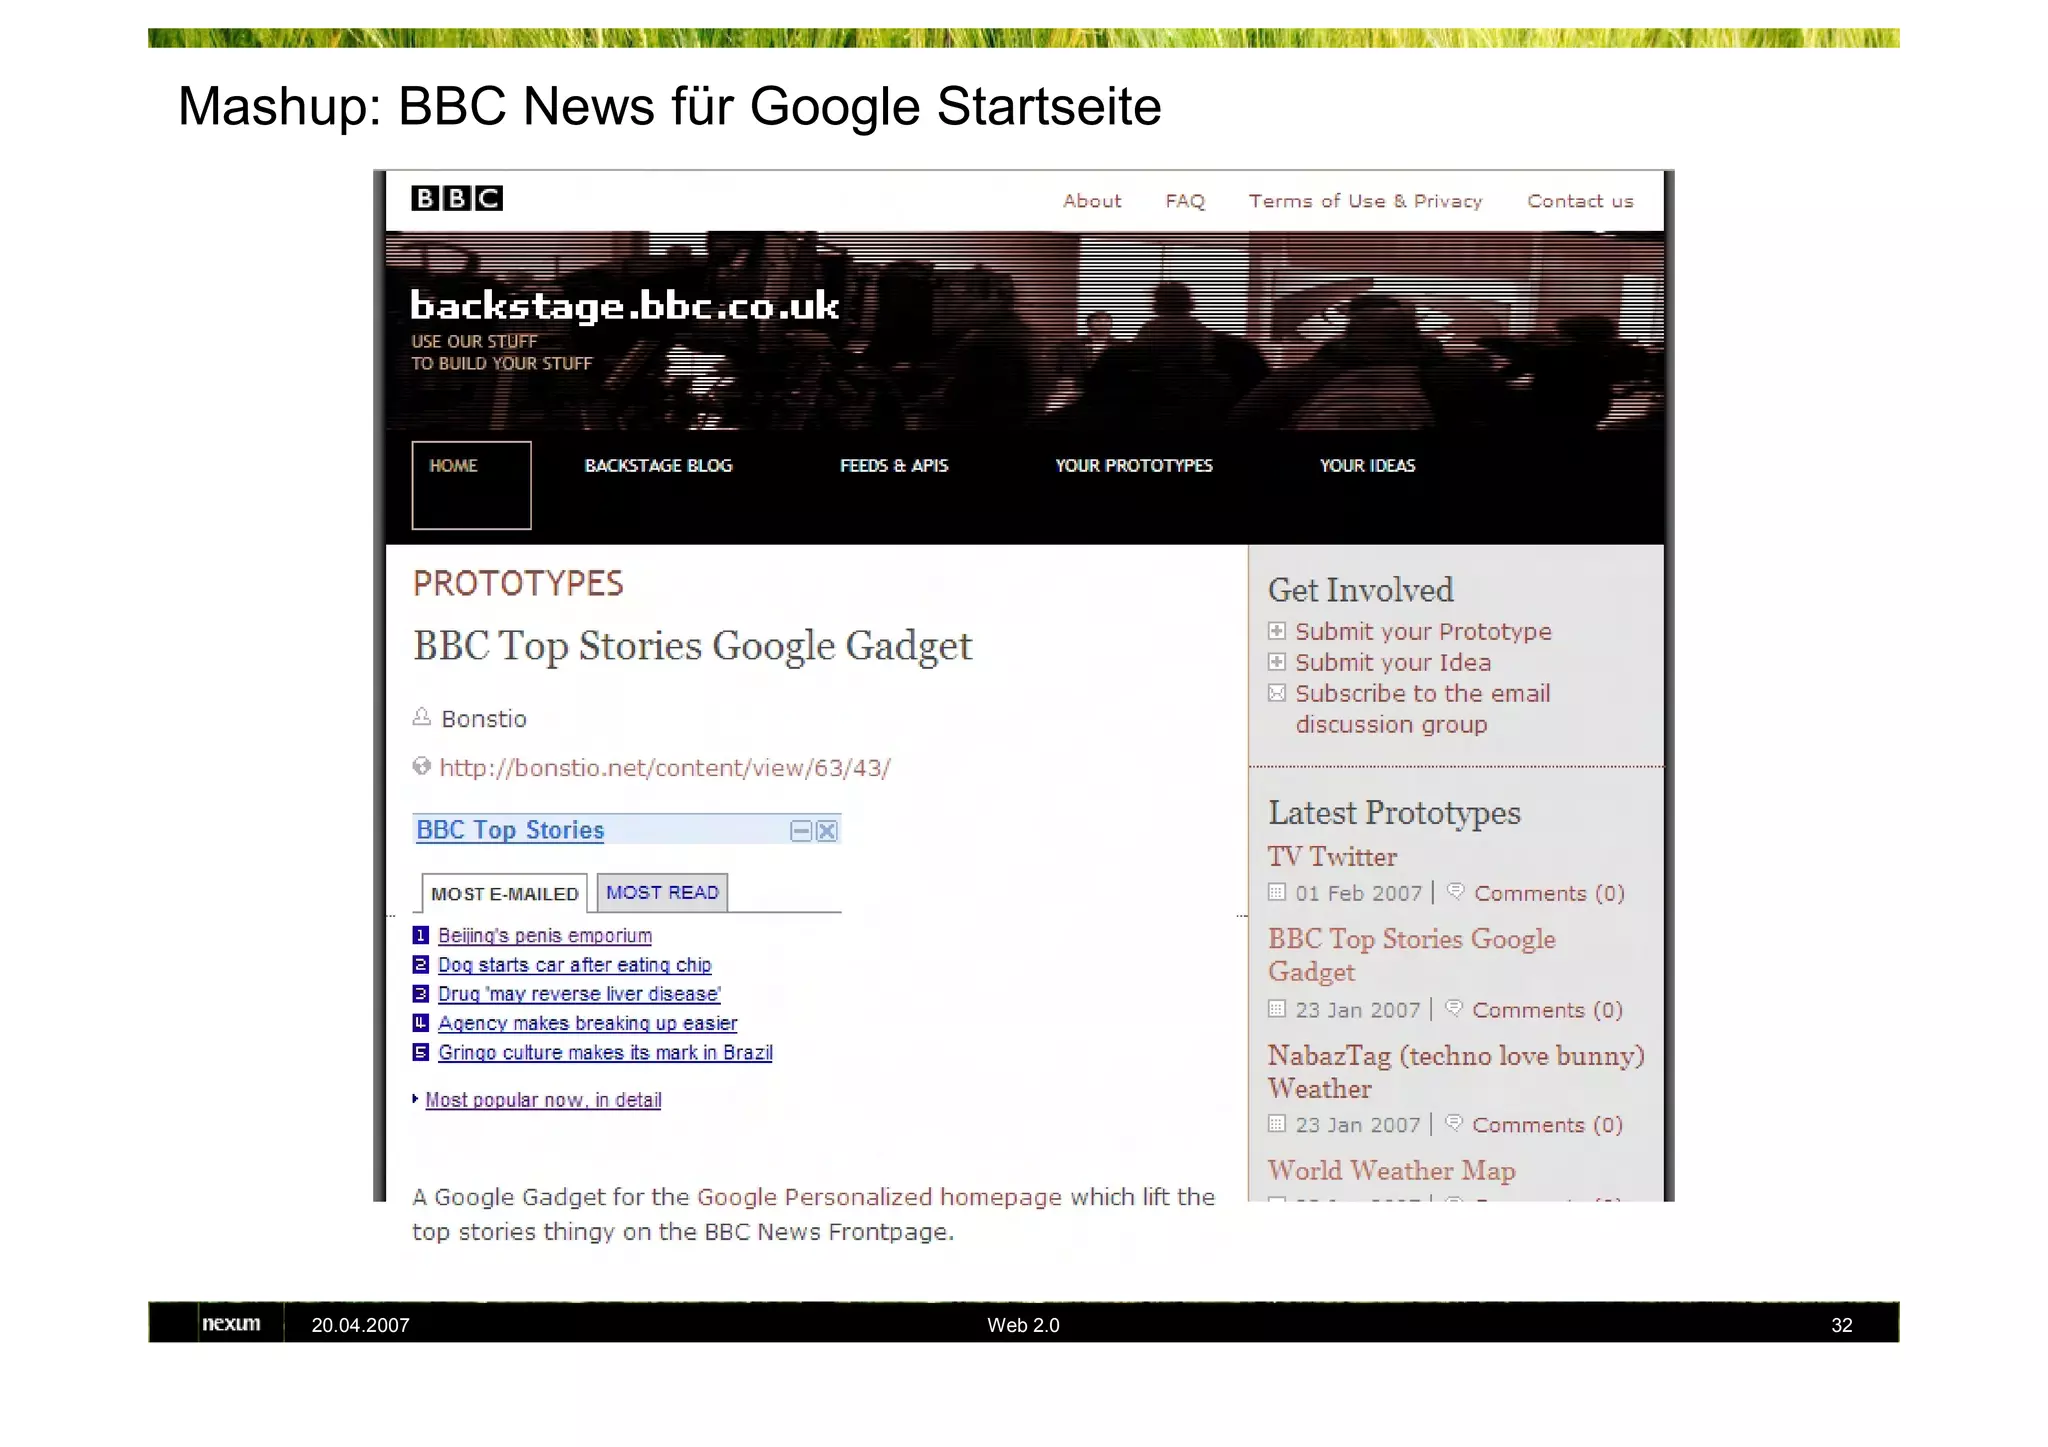Open the Google Personalized homepage link
This screenshot has width=2048, height=1447.
[879, 1197]
